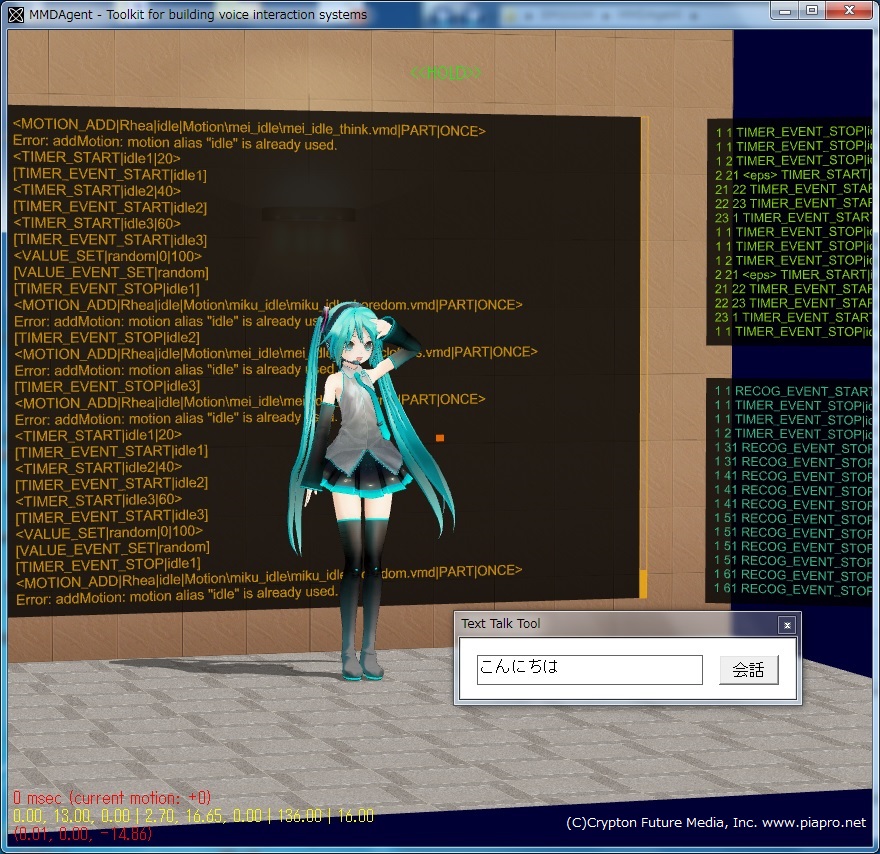The image size is (880, 854).
Task: Click the [TIMER_EVENT_STOP|idle3] log line
Action: 107,386
